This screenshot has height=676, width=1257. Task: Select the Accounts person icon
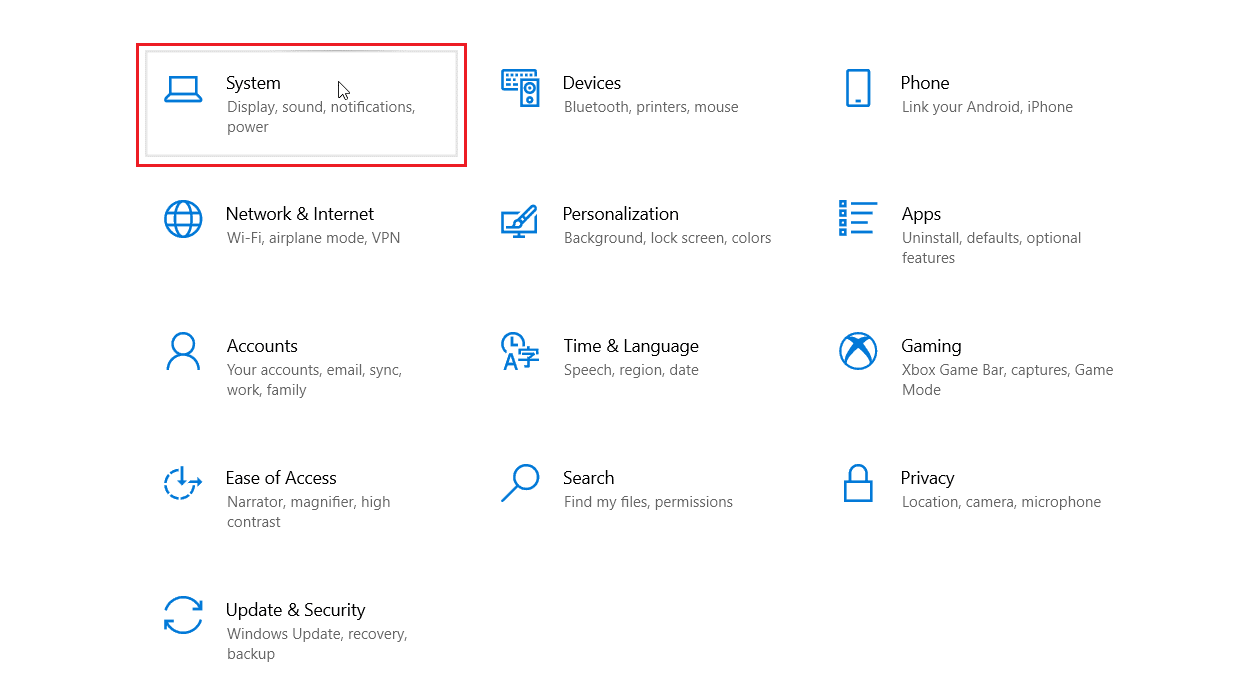pos(183,351)
